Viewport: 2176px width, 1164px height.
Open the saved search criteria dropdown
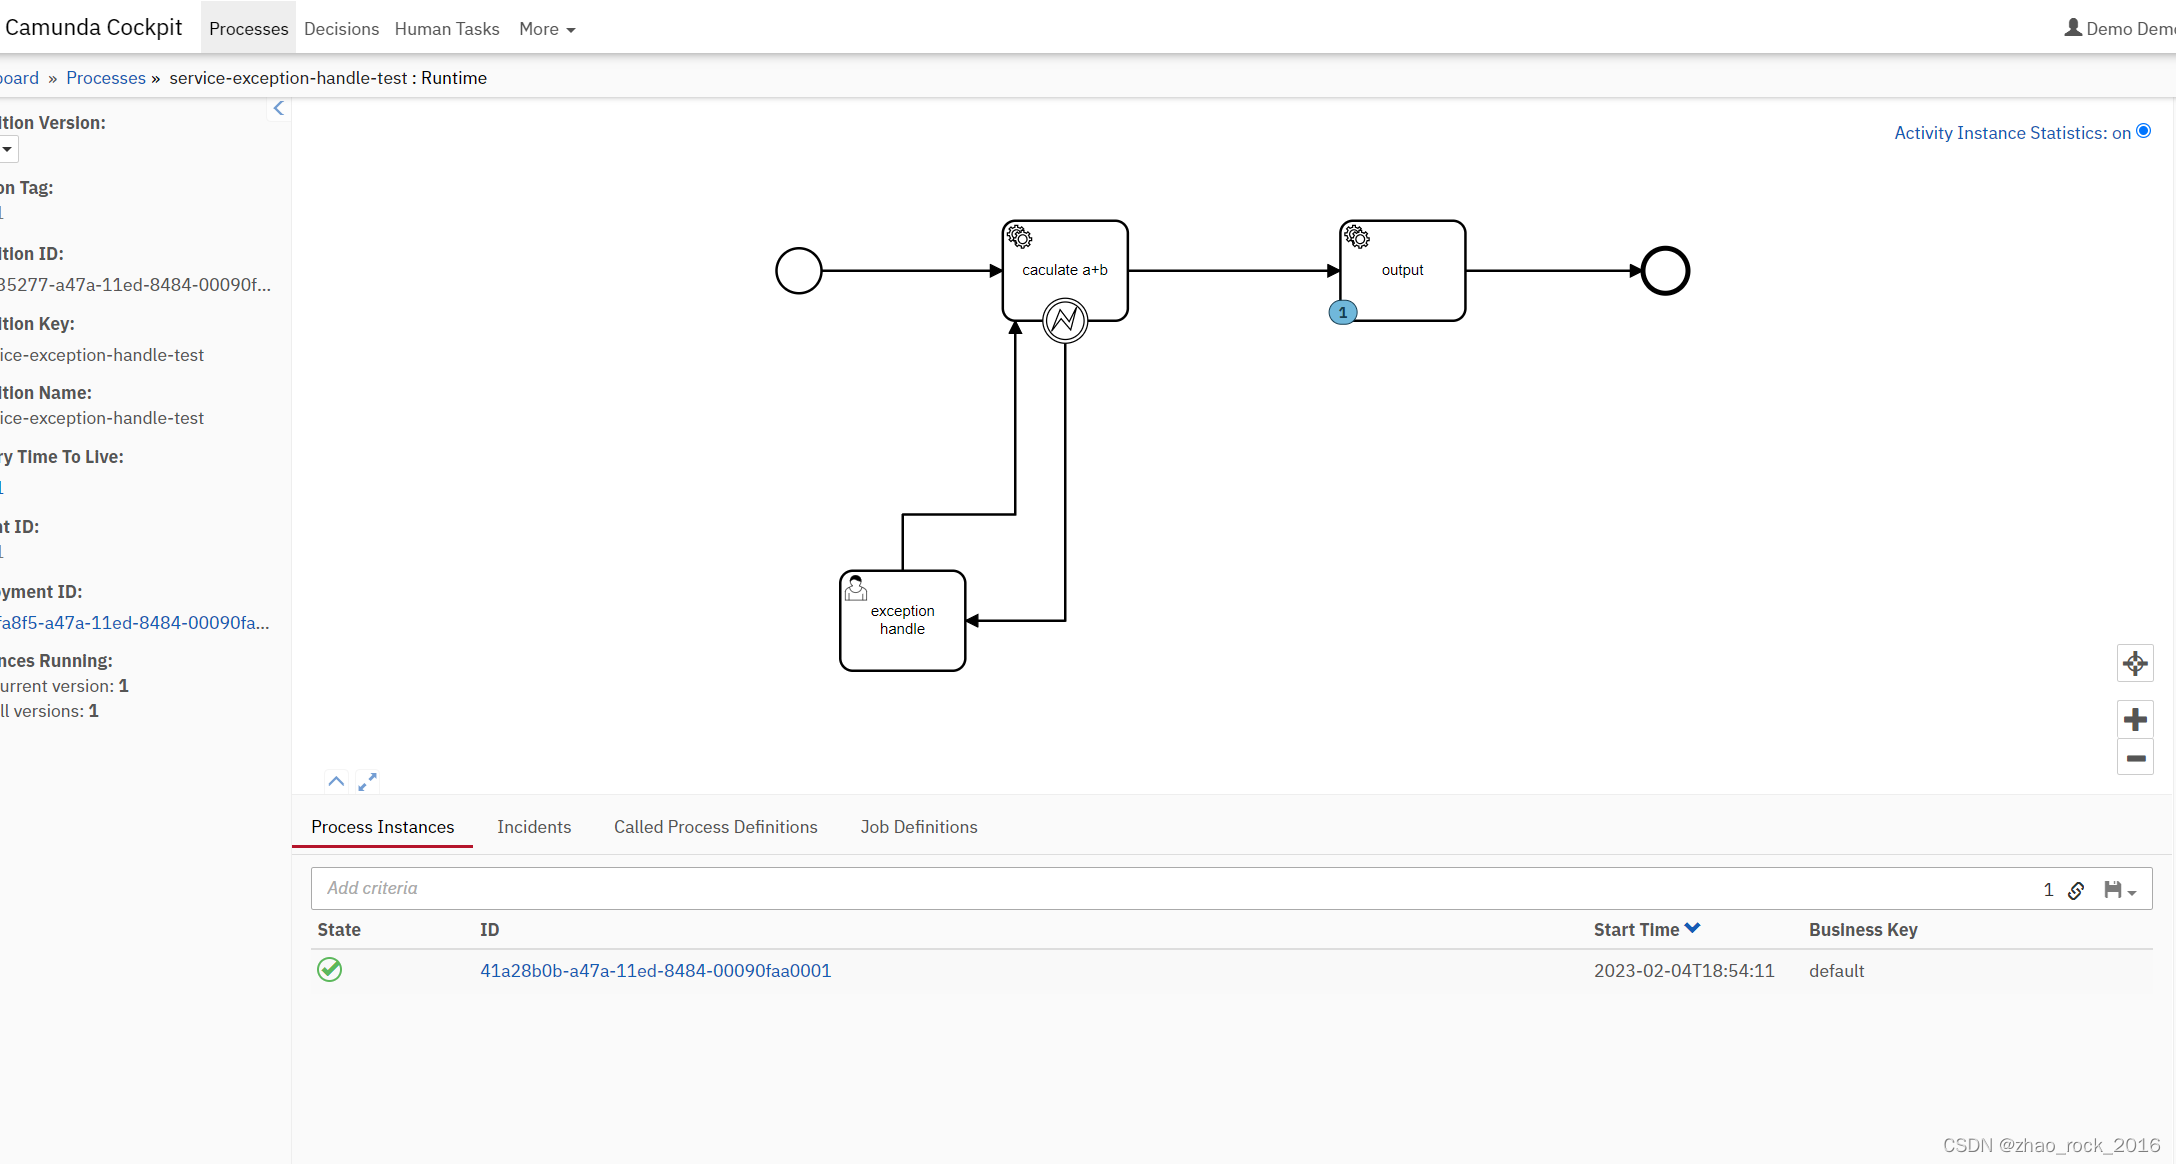(x=2120, y=890)
